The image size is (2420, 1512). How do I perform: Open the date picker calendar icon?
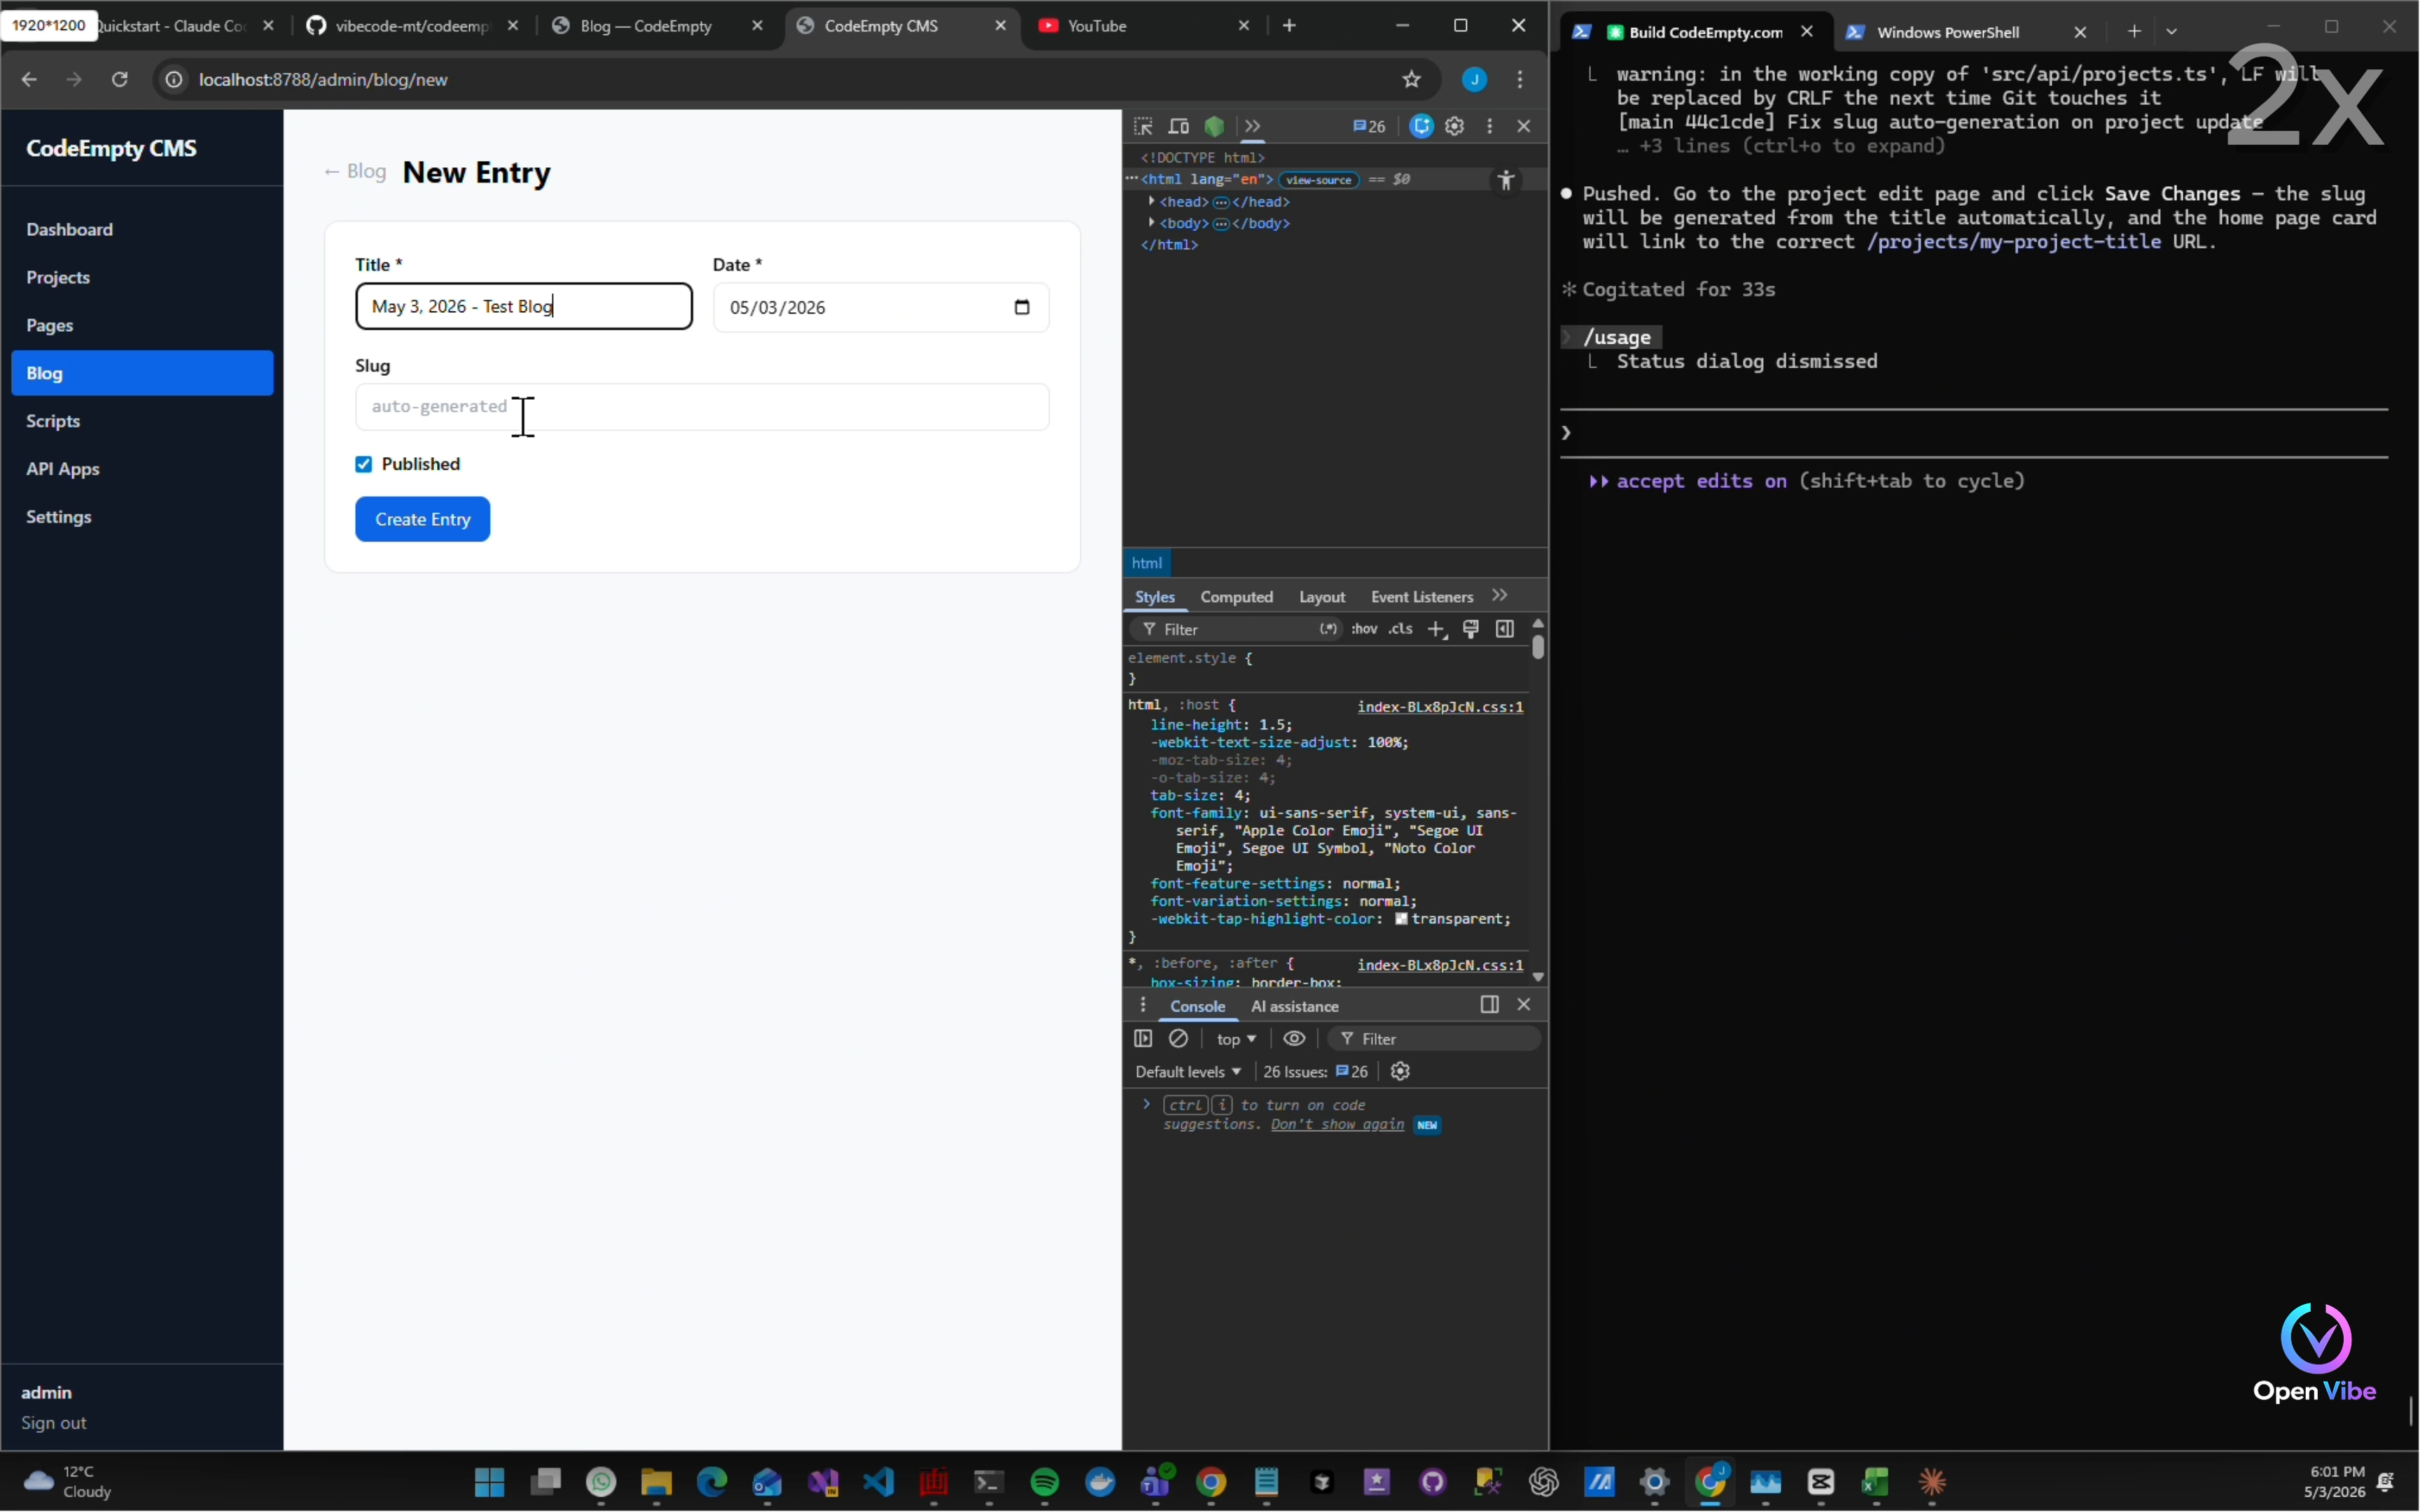[x=1022, y=307]
